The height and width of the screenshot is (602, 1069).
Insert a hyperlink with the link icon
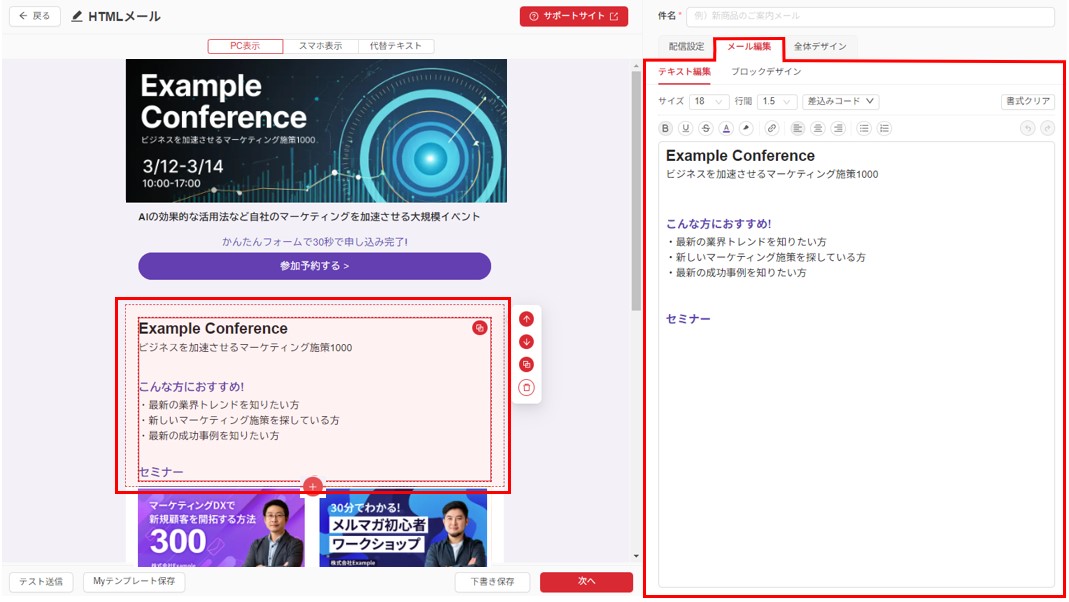pyautogui.click(x=772, y=128)
